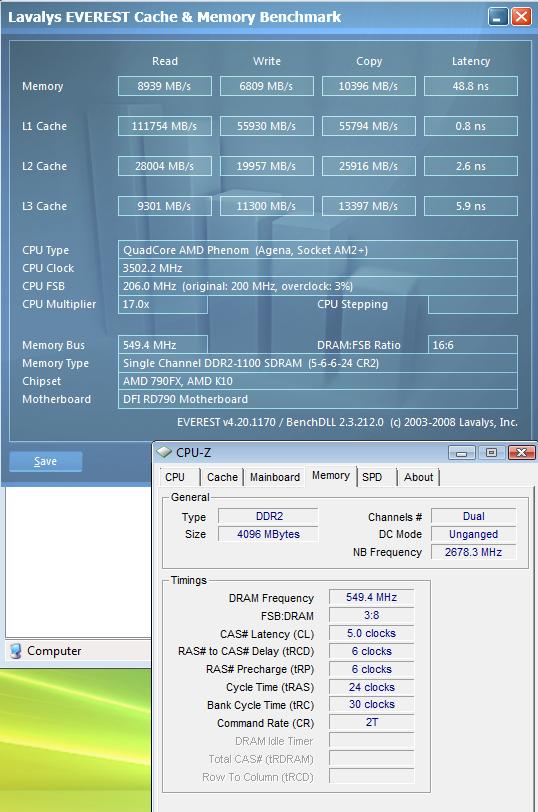Click the Memory Write 6809 MB/s field
The height and width of the screenshot is (812, 538).
click(x=267, y=86)
